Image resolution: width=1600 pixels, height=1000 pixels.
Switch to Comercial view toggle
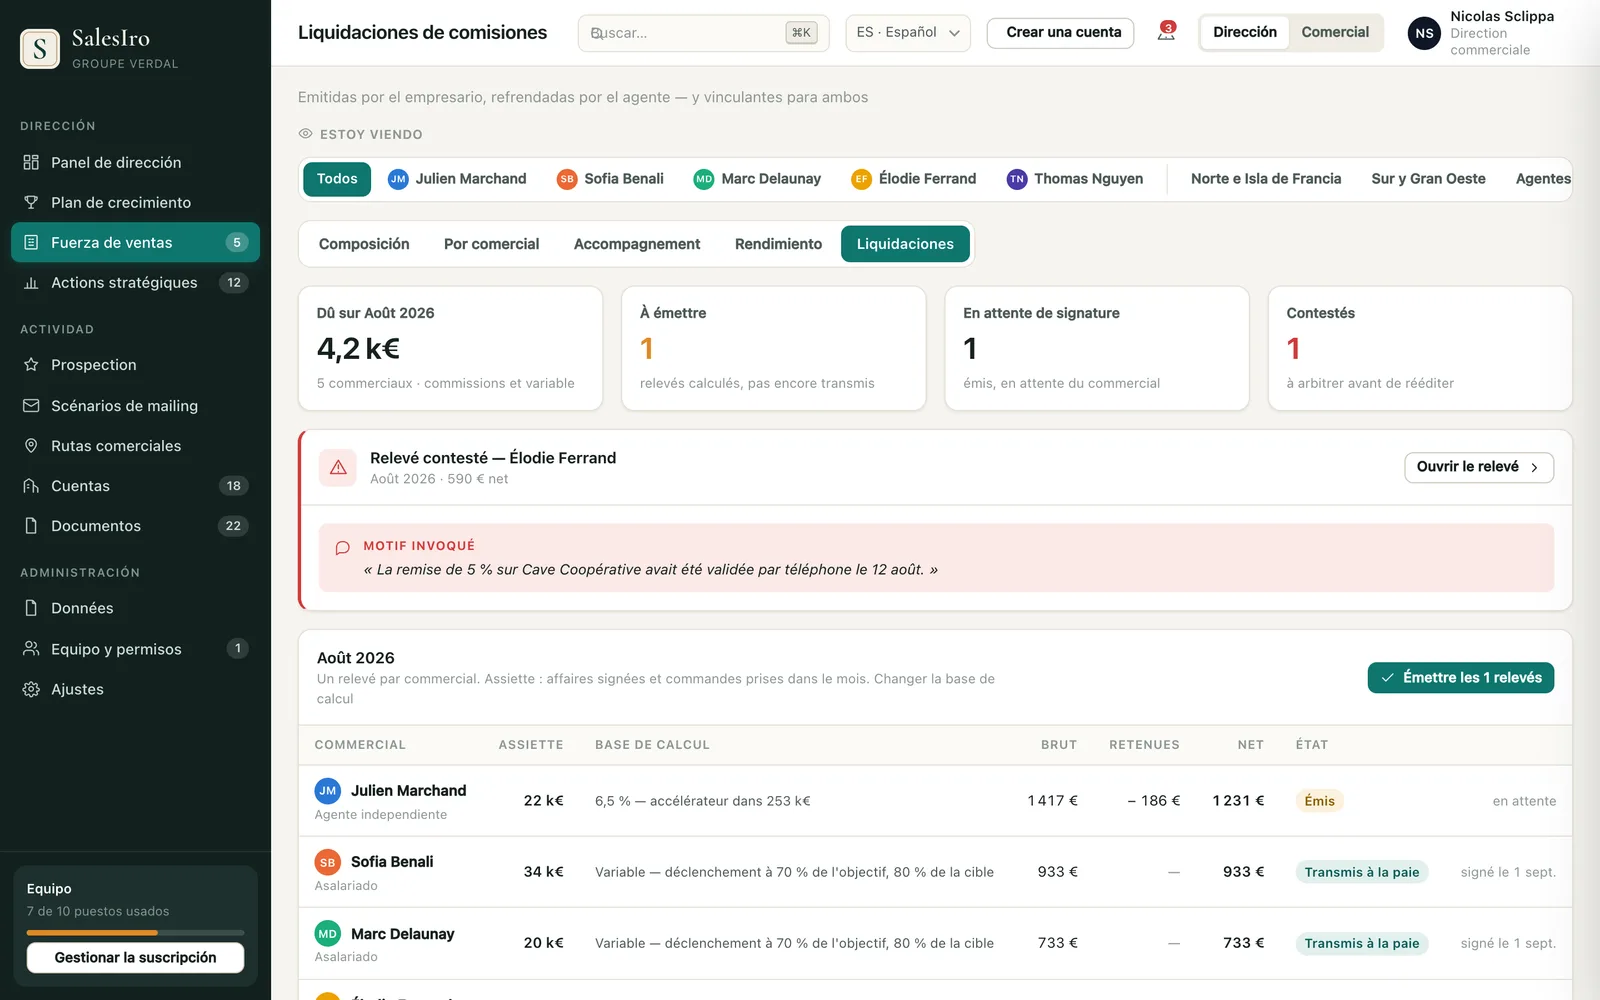[x=1335, y=32]
